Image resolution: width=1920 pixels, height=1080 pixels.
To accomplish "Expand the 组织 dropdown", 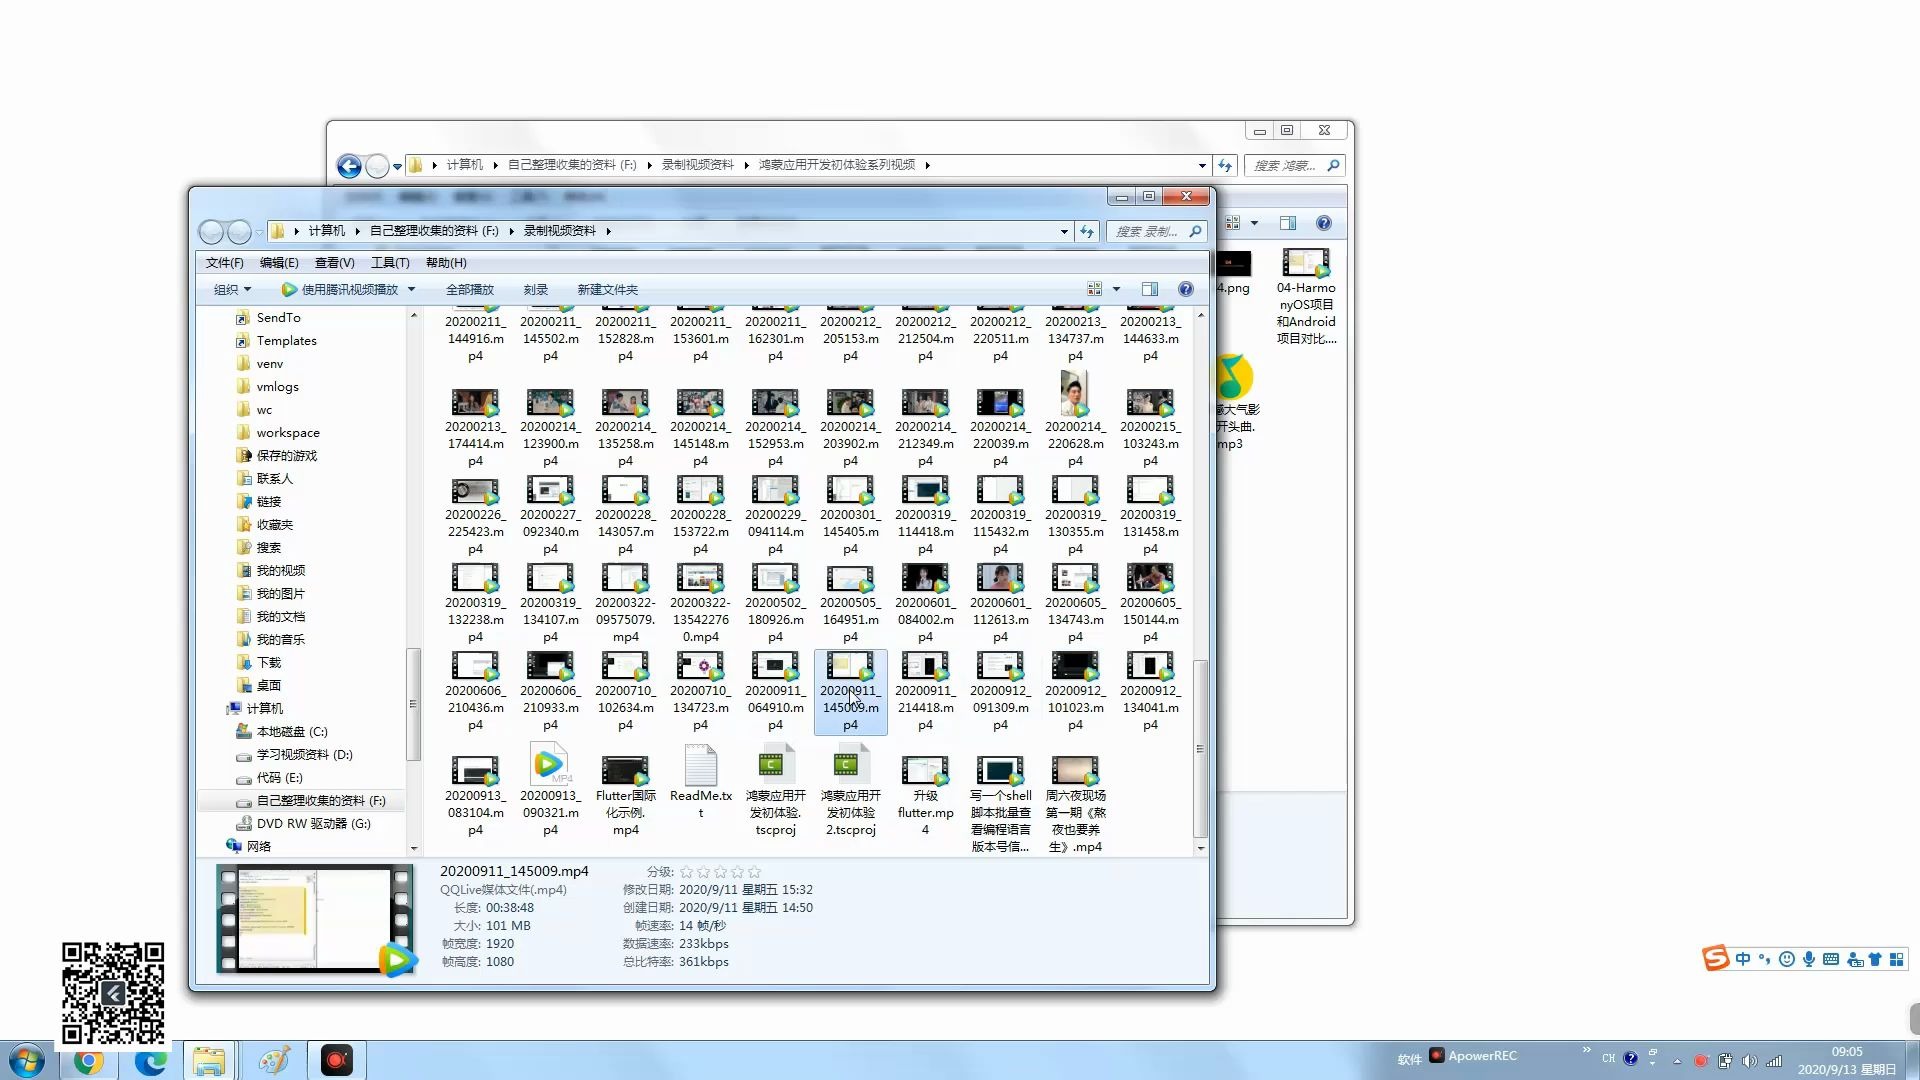I will coord(232,289).
